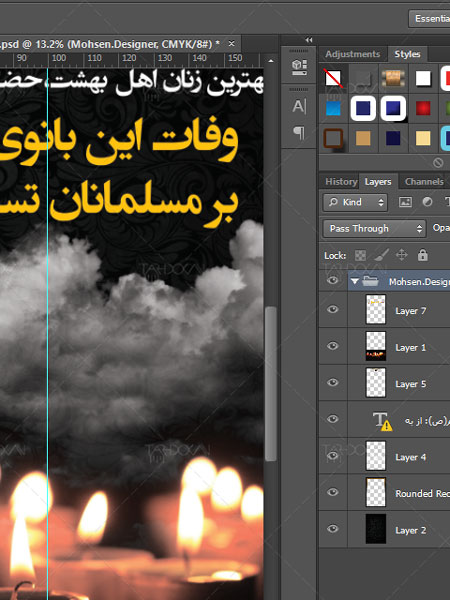Click the scroll up arrow of canvas
This screenshot has width=450, height=600.
pos(271,61)
